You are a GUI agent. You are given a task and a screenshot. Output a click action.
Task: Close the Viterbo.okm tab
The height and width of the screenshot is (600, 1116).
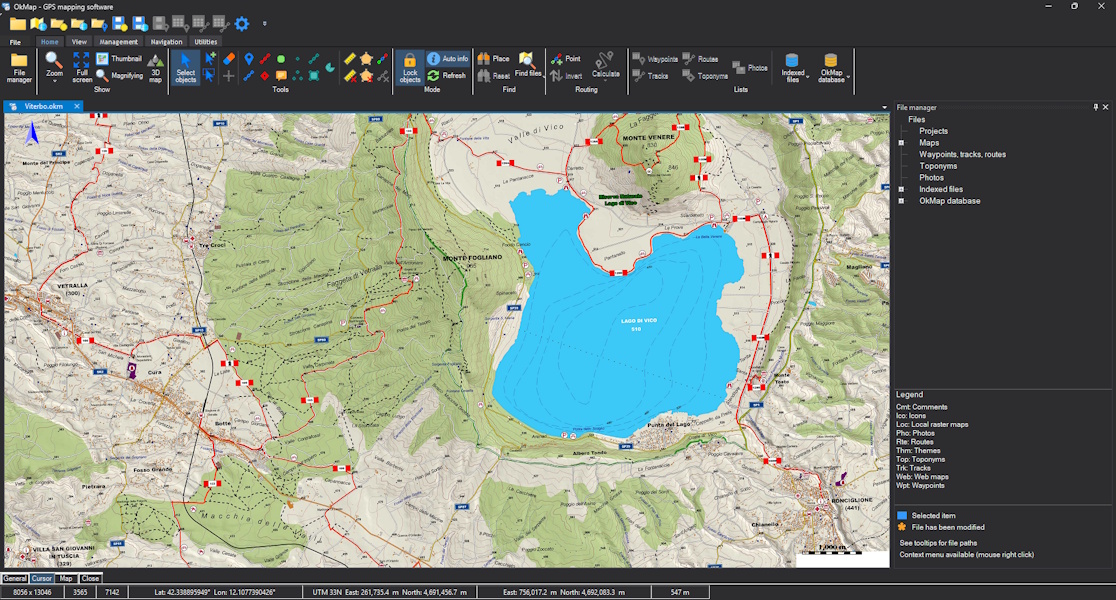pyautogui.click(x=77, y=106)
